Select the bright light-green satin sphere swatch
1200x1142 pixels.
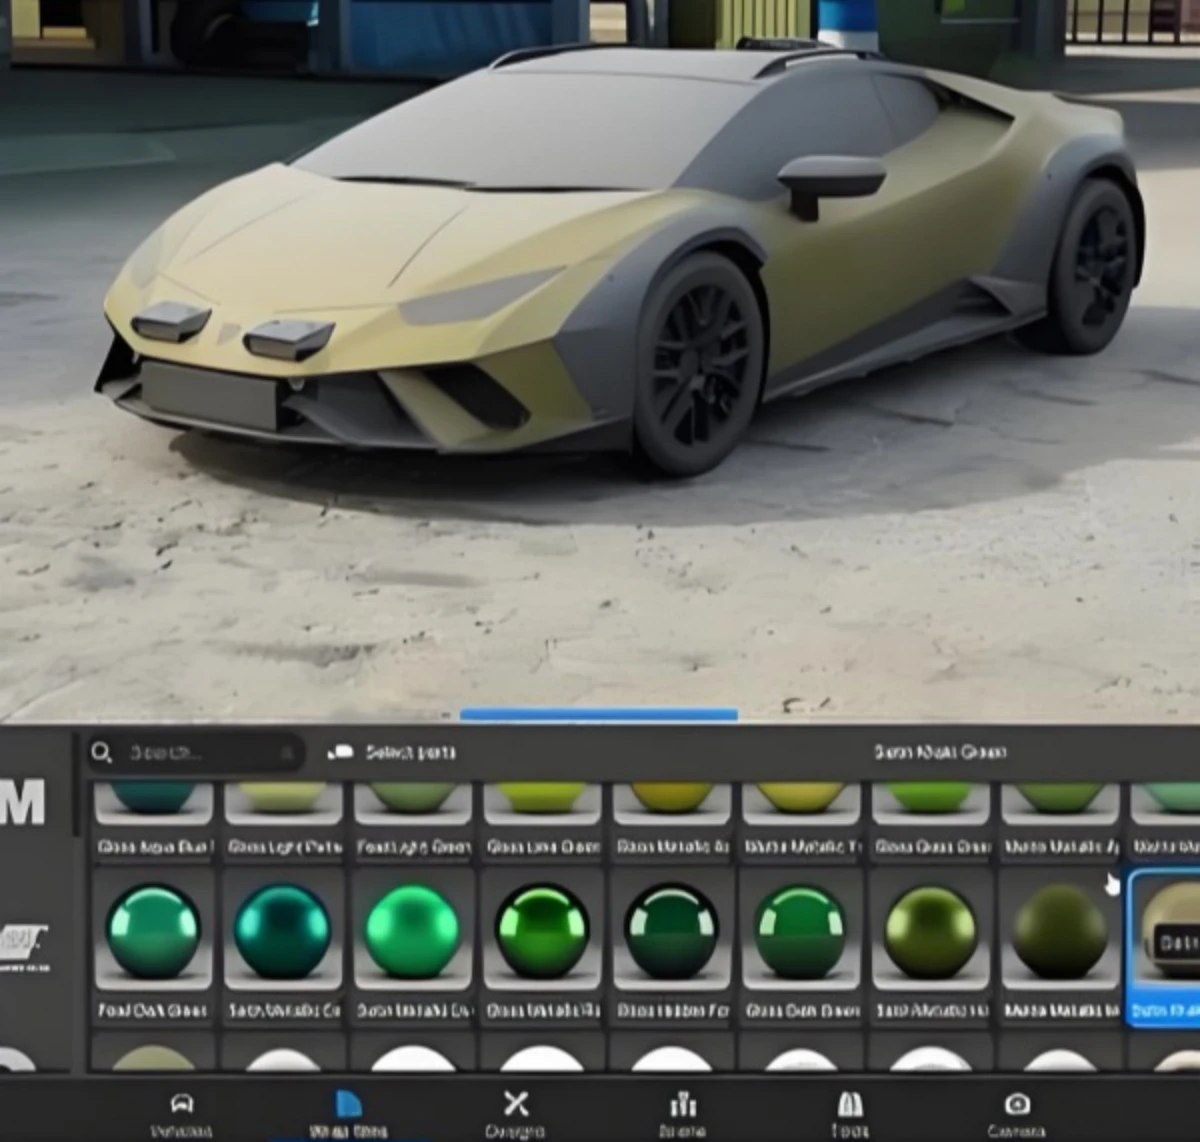pos(412,930)
